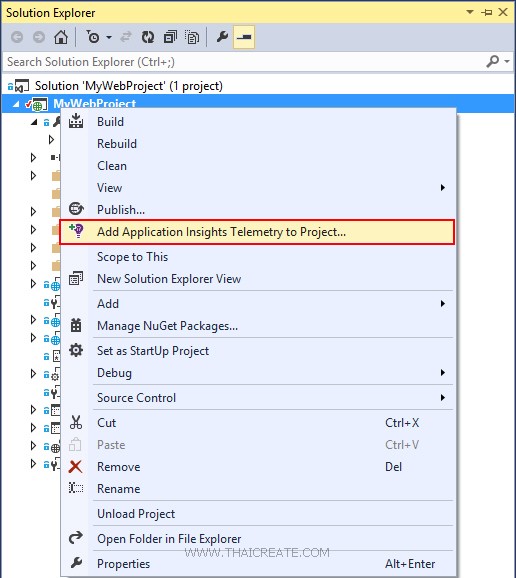Click the Publish globe icon
Screen dimensions: 516x578
pyautogui.click(x=76, y=209)
